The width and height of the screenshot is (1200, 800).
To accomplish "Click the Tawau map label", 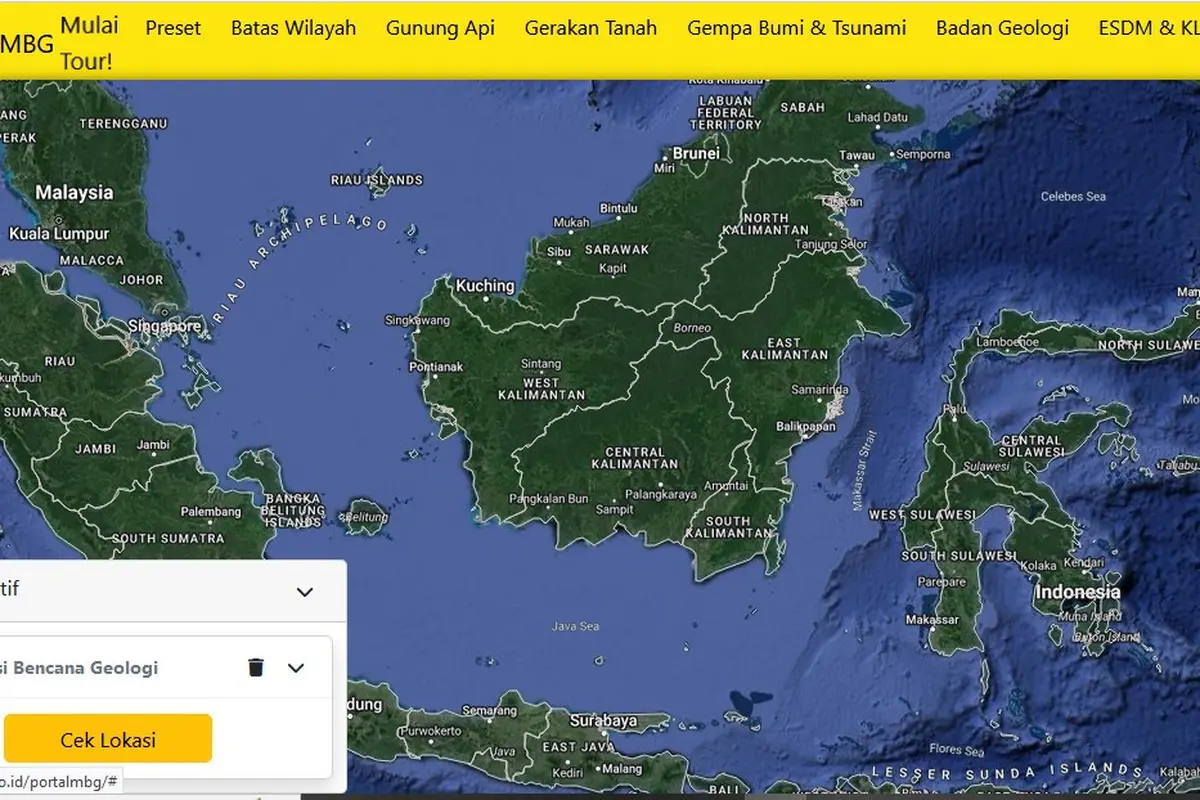I will click(856, 155).
